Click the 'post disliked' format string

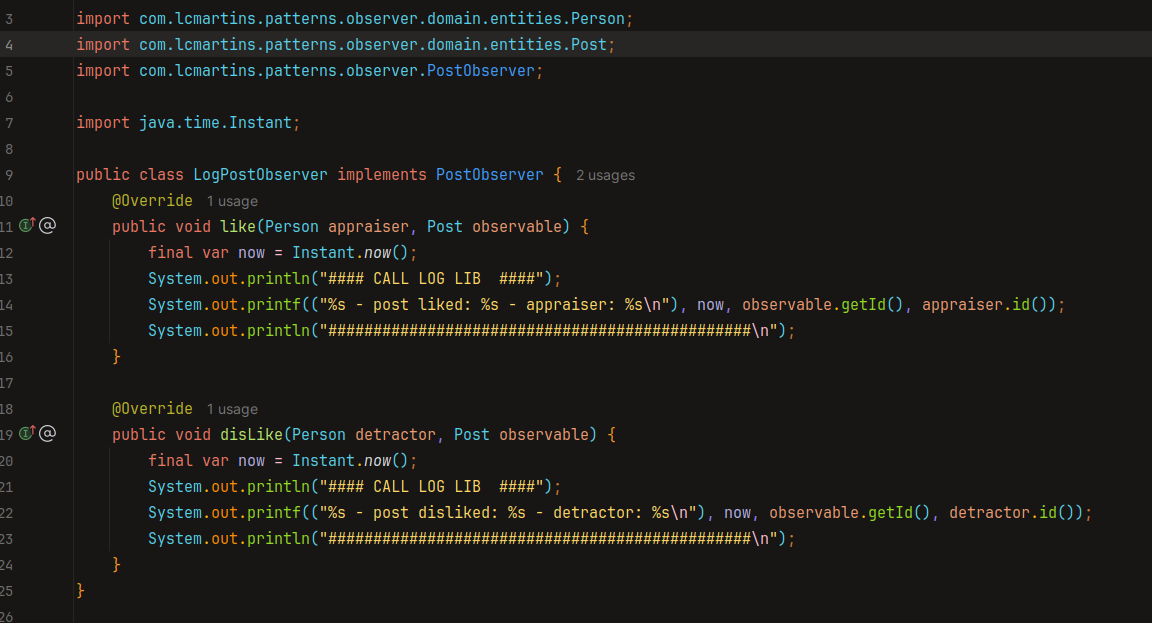tap(508, 512)
